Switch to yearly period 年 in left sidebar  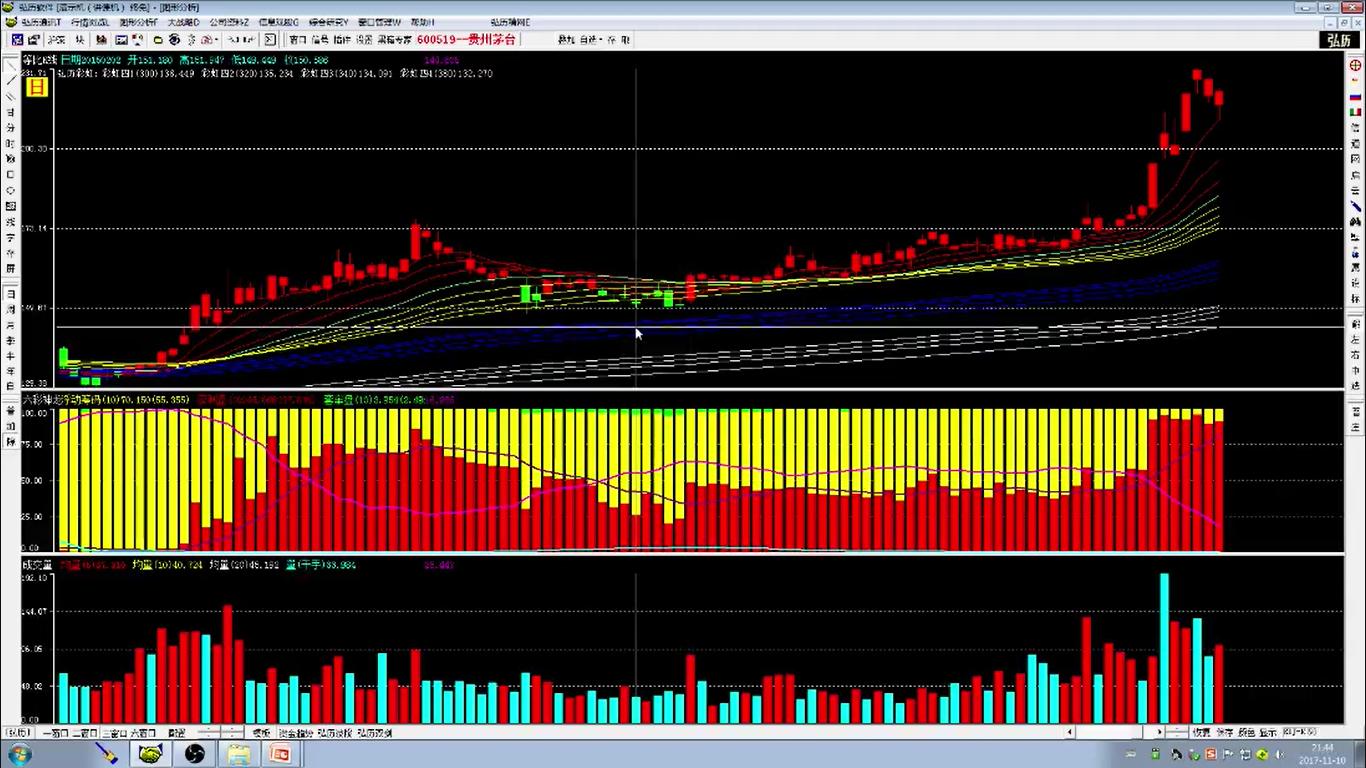pos(11,370)
